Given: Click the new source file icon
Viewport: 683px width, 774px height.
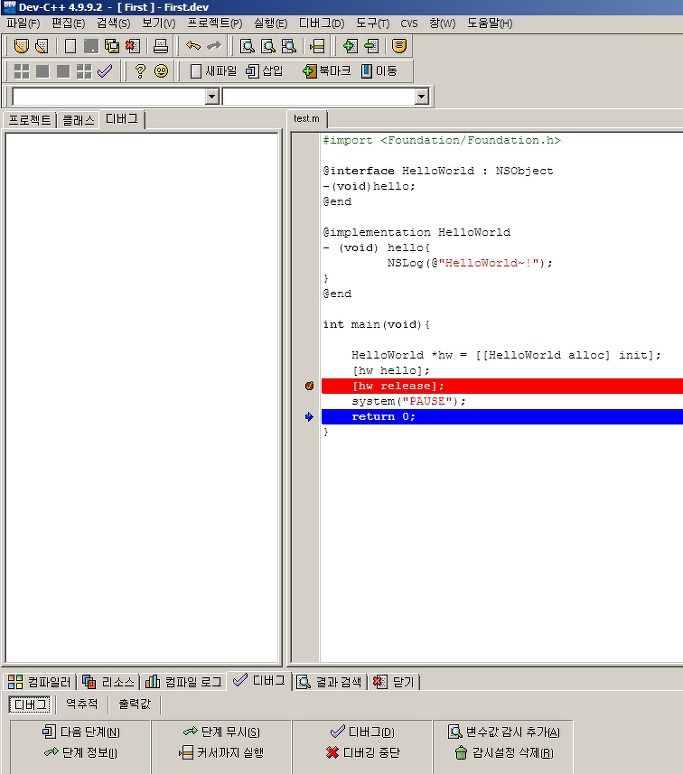Looking at the screenshot, I should (71, 46).
